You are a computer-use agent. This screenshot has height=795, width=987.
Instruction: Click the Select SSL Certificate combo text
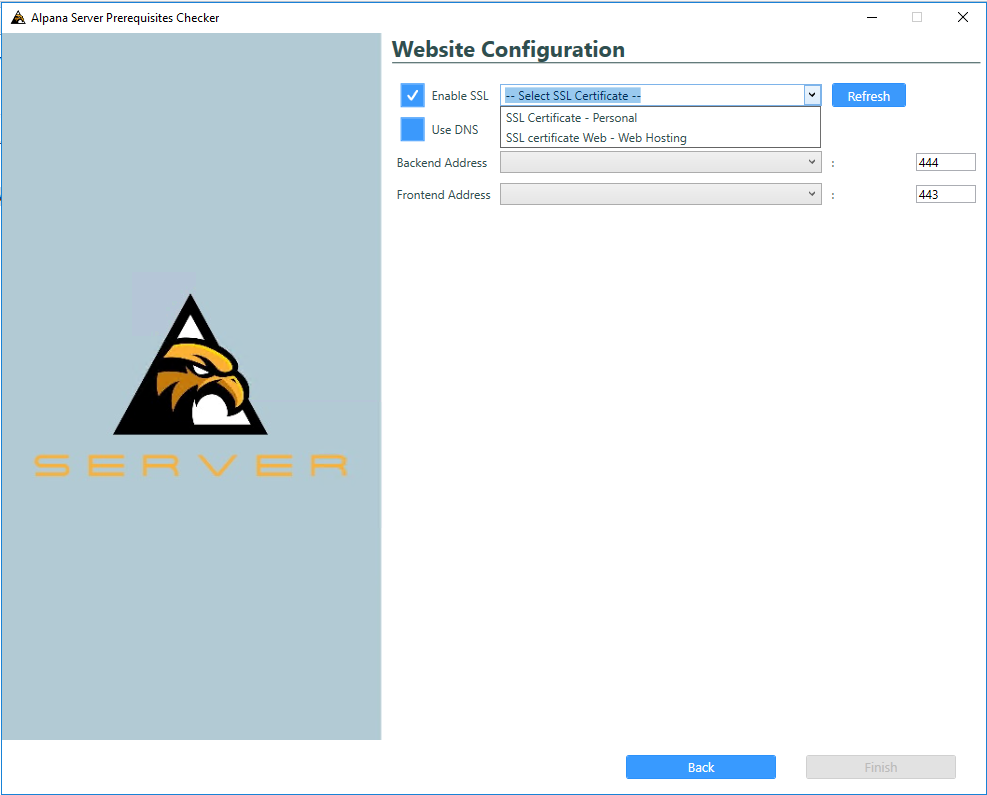573,96
